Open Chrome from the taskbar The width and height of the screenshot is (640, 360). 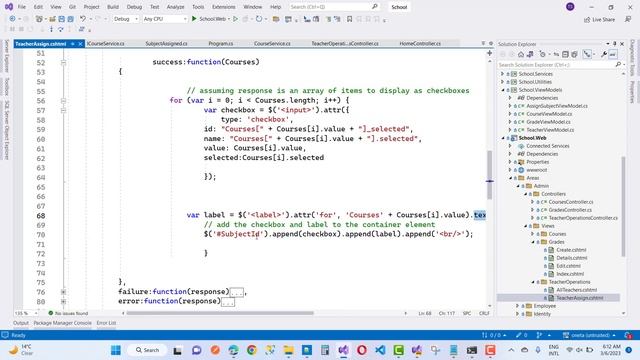coord(252,350)
